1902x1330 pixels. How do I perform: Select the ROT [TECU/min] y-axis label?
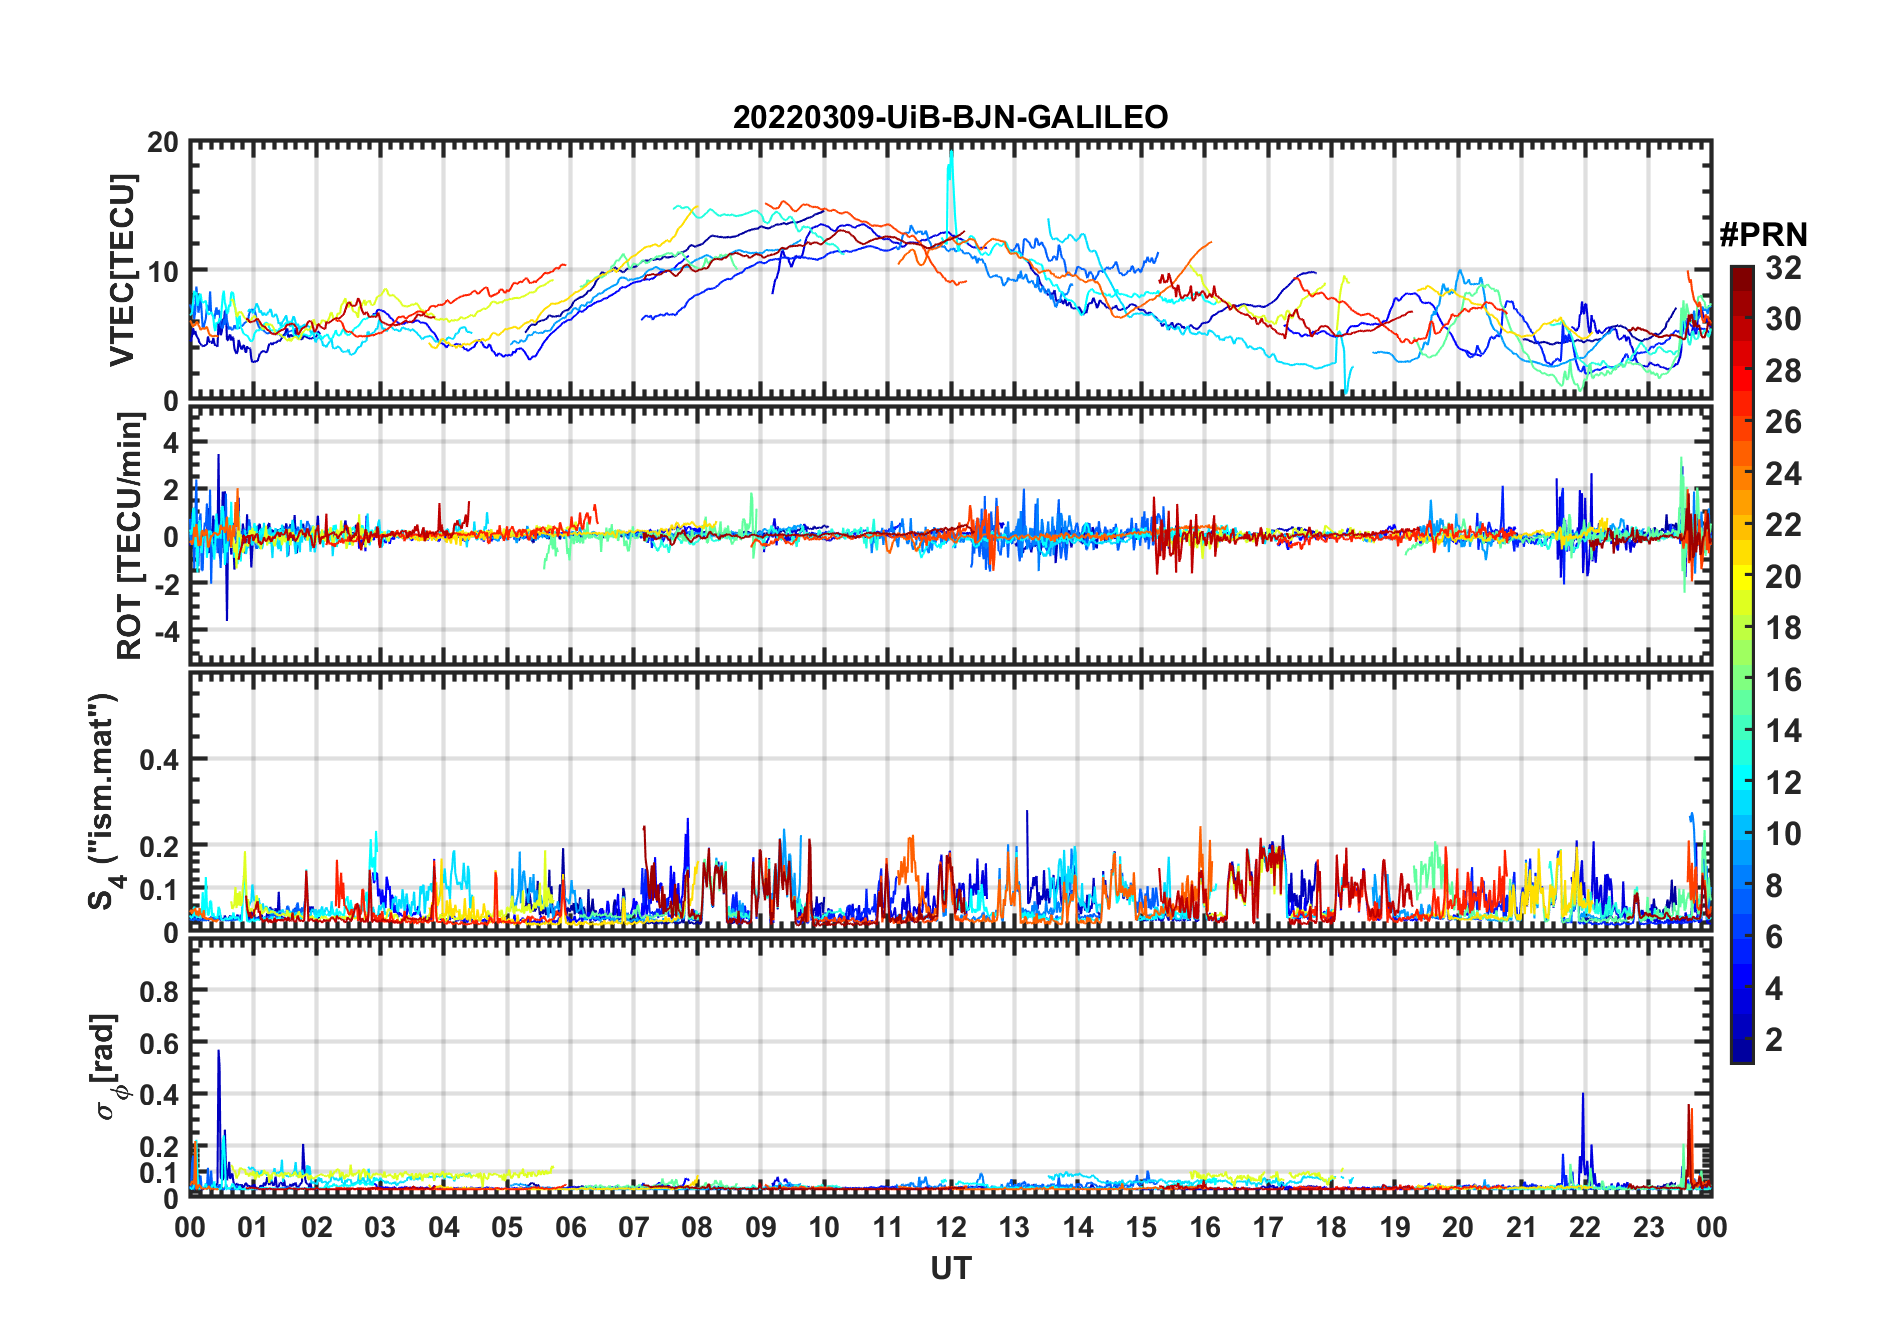[130, 536]
